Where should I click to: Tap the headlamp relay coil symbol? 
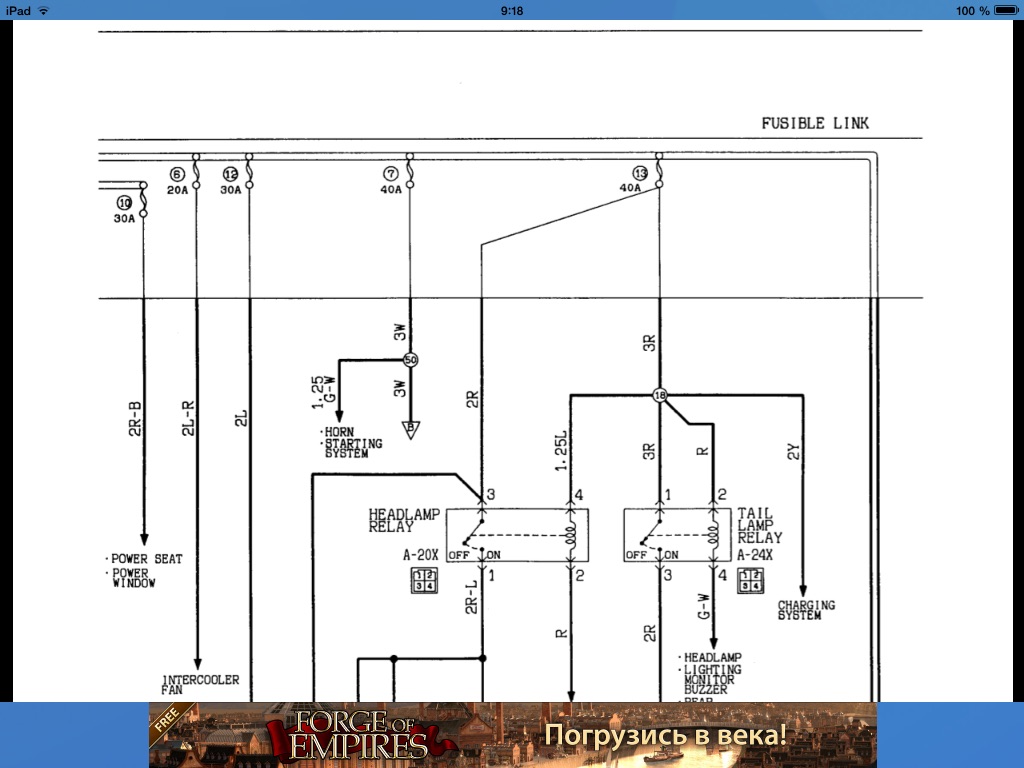tap(571, 536)
